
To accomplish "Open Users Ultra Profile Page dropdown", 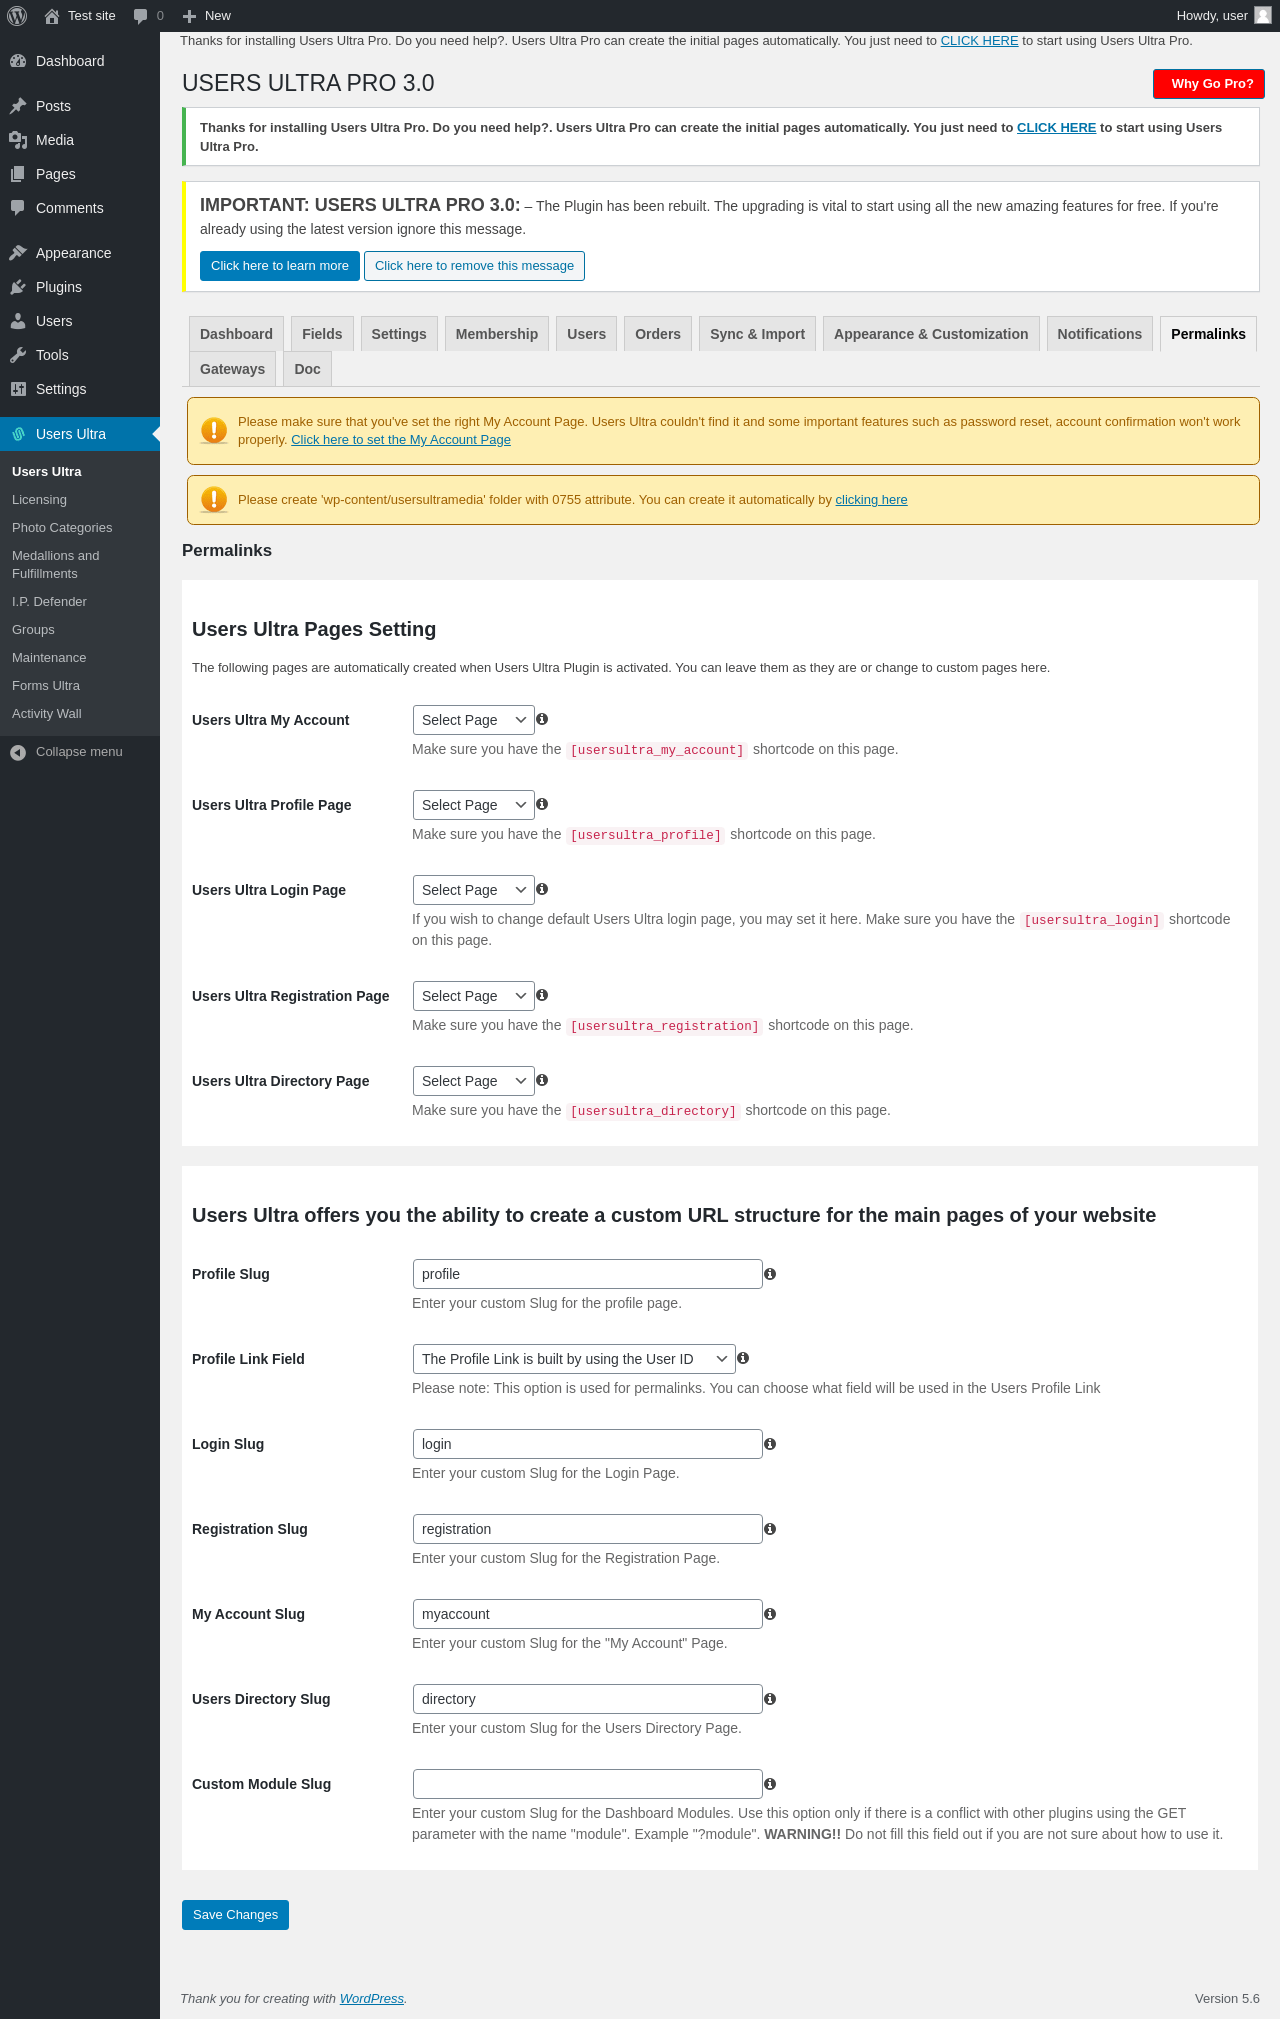I will 474,805.
